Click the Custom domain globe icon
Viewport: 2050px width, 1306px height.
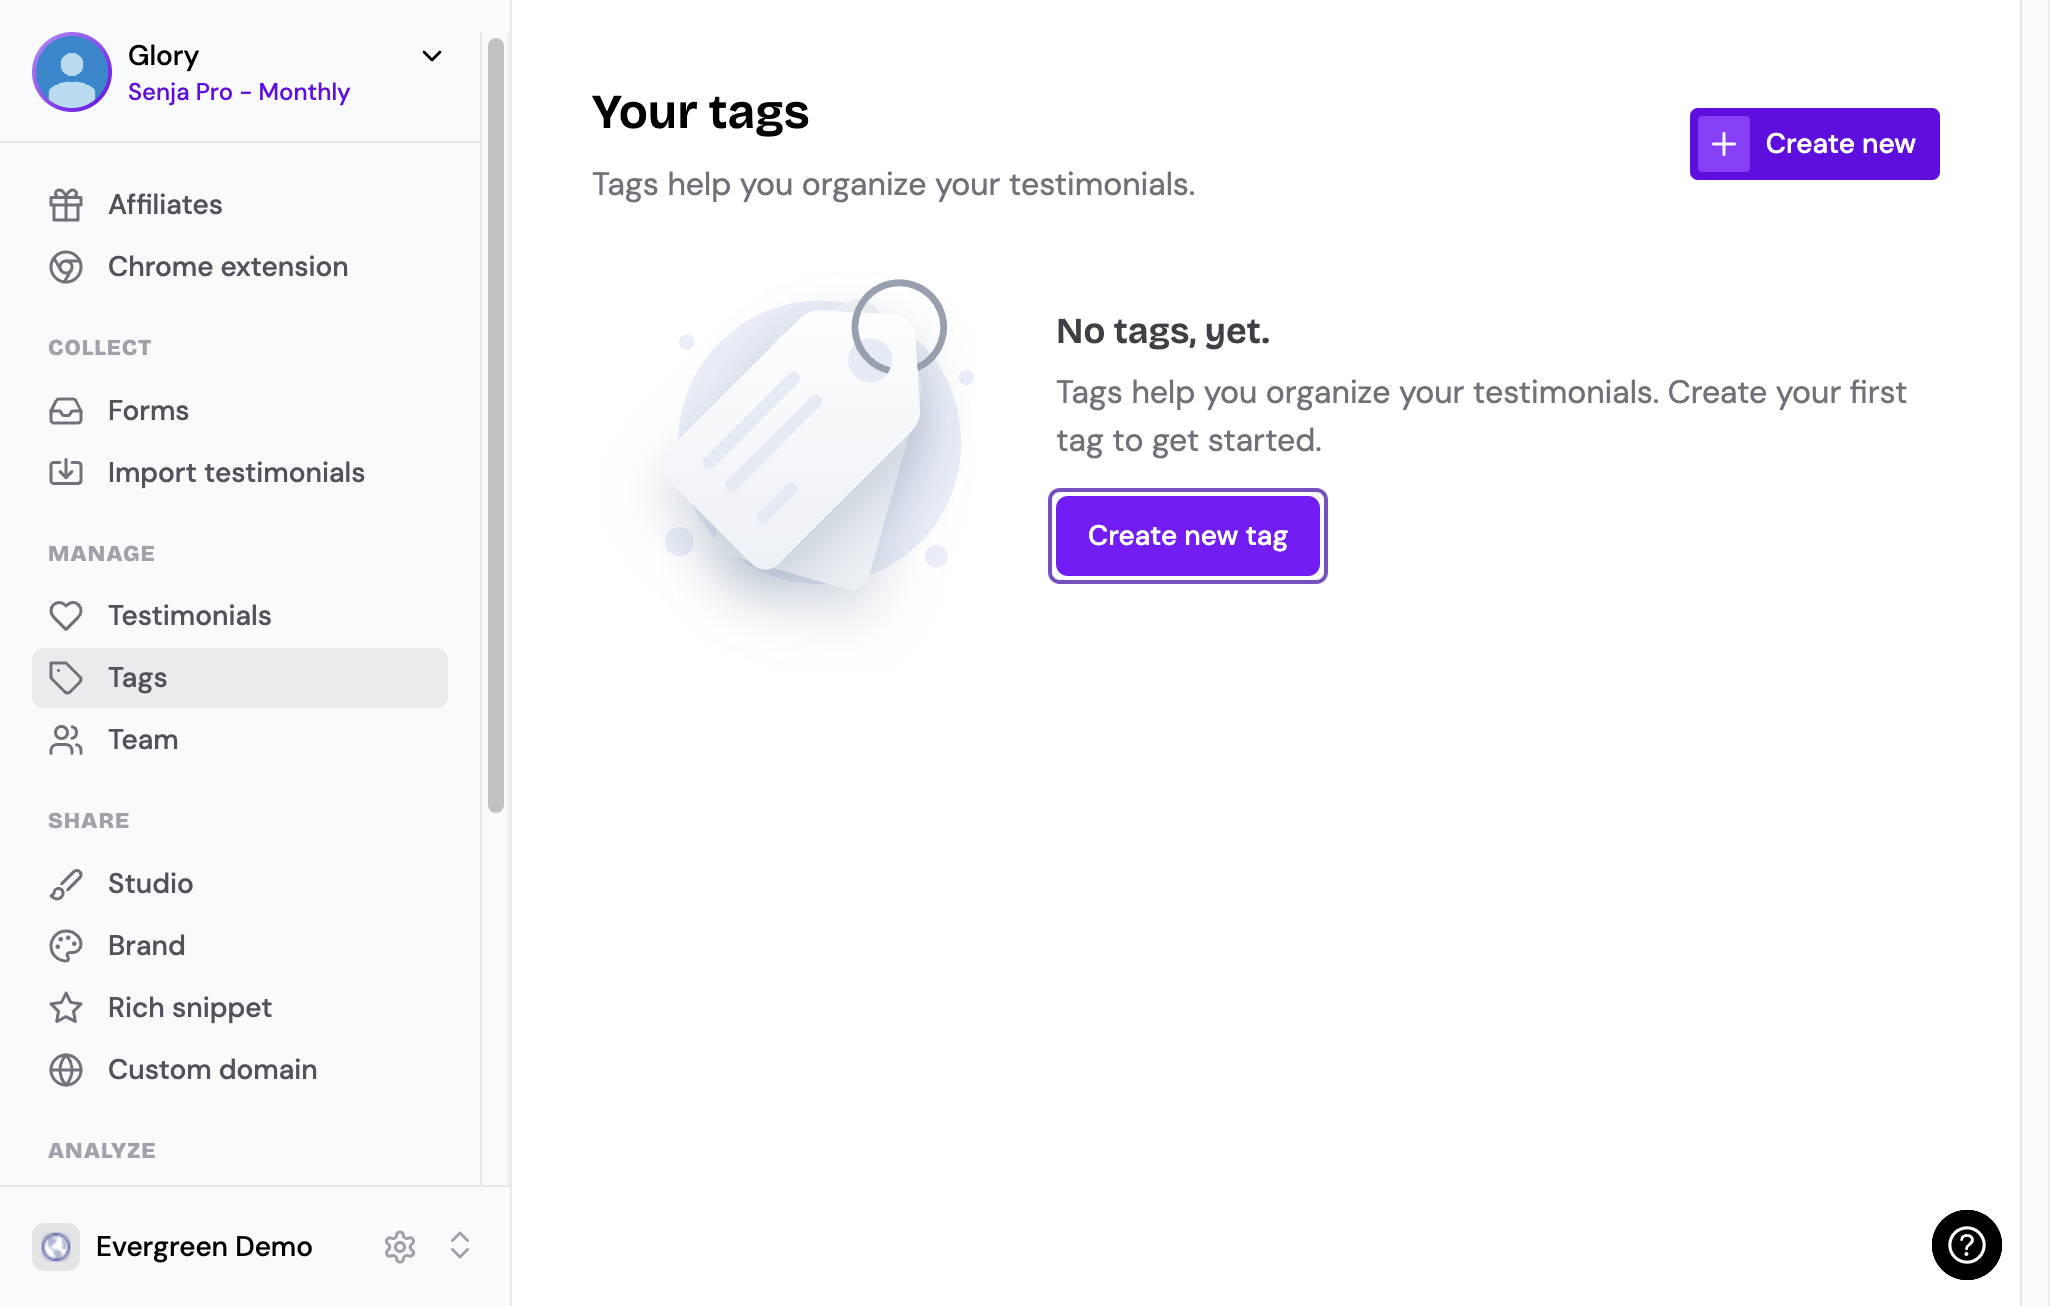pos(66,1070)
